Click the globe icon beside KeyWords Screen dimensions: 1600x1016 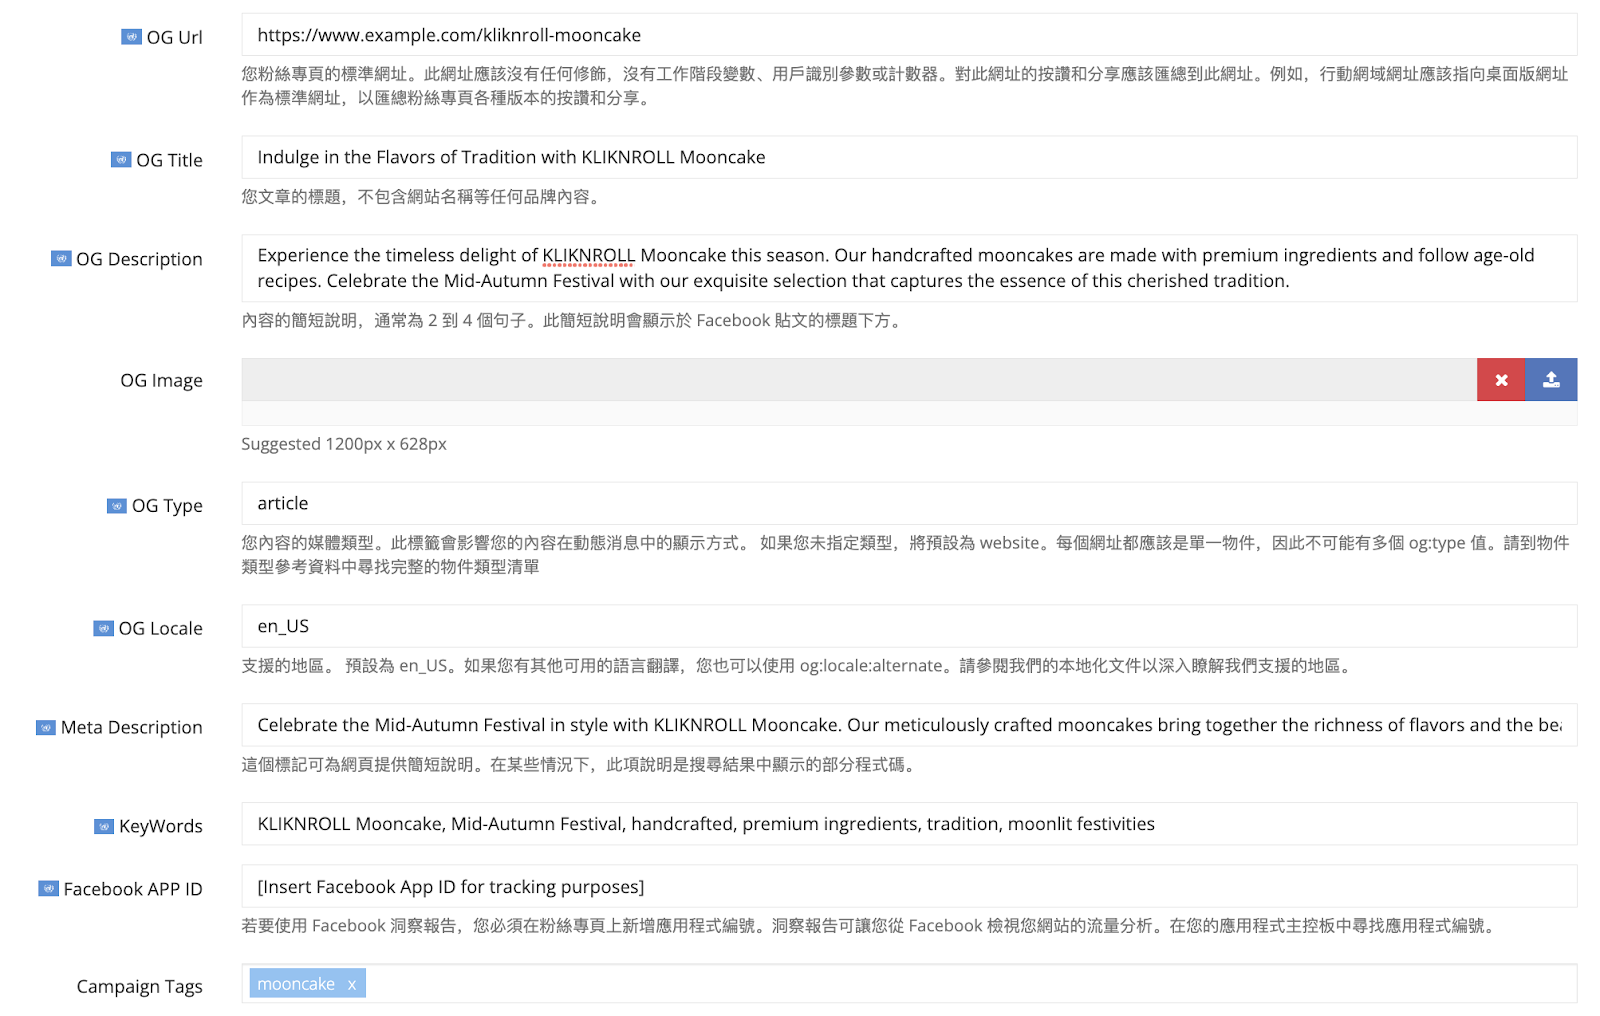104,826
